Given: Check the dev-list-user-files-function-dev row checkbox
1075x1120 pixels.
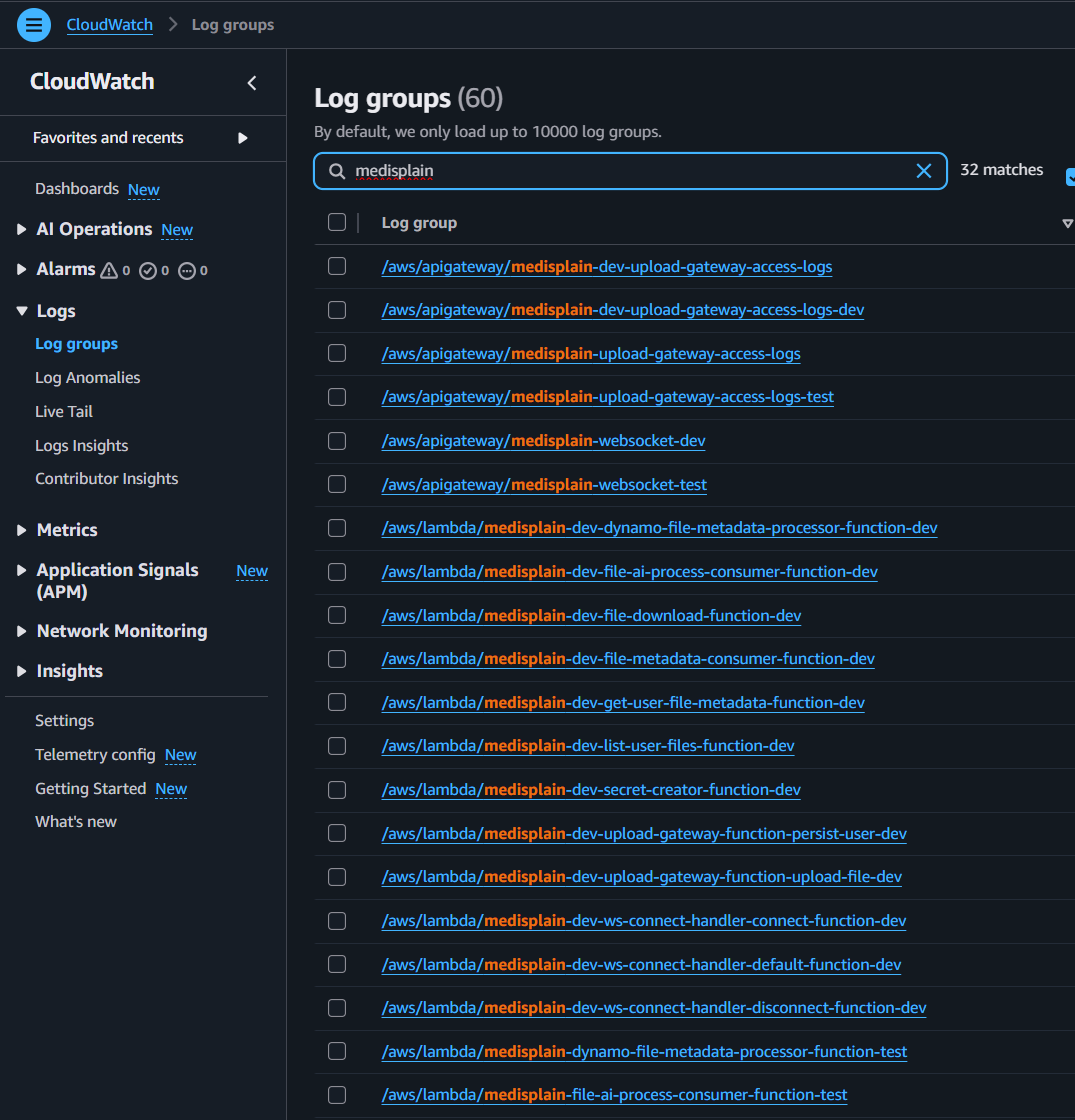Looking at the screenshot, I should (x=337, y=746).
